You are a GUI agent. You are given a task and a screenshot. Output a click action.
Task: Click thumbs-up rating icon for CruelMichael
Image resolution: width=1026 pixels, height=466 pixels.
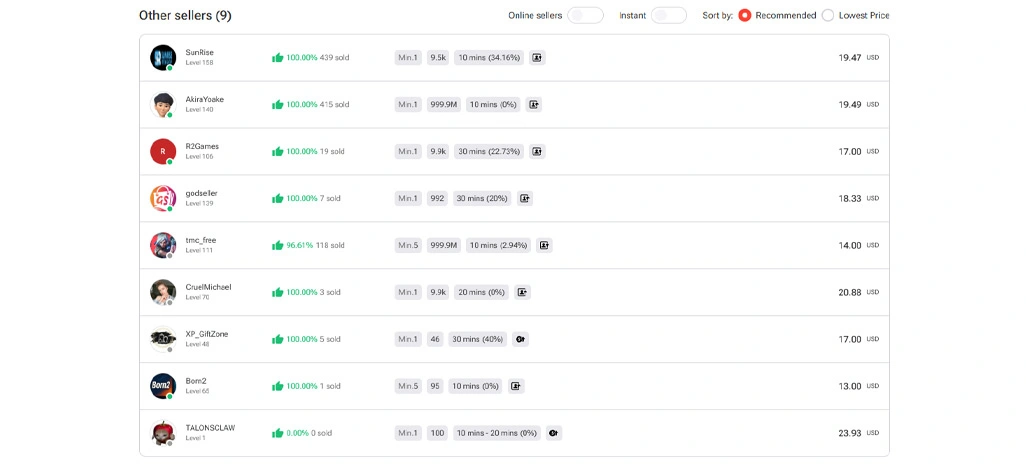277,293
